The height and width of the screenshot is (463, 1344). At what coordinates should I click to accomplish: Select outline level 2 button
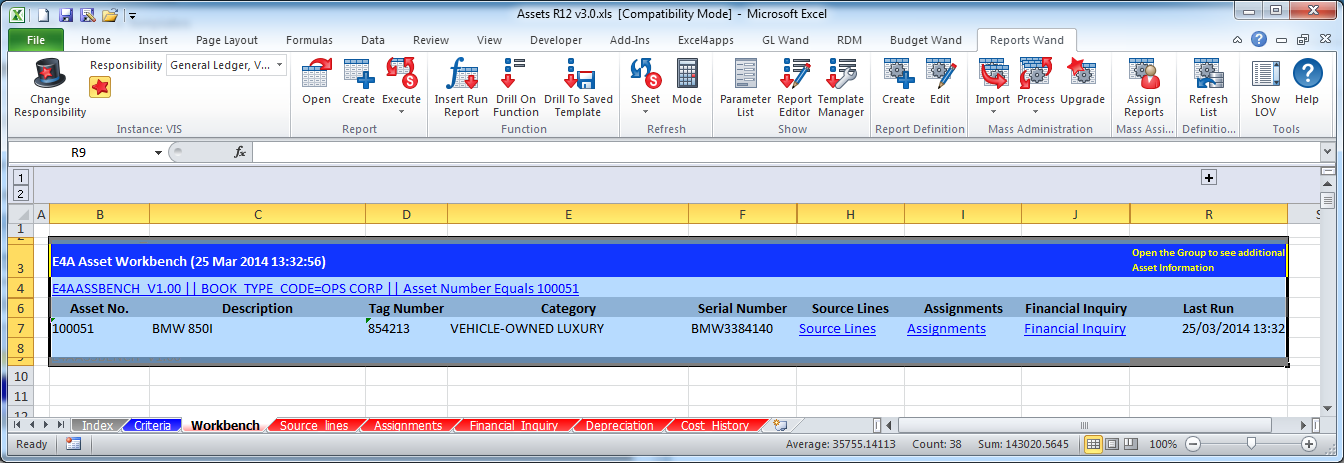[x=19, y=193]
